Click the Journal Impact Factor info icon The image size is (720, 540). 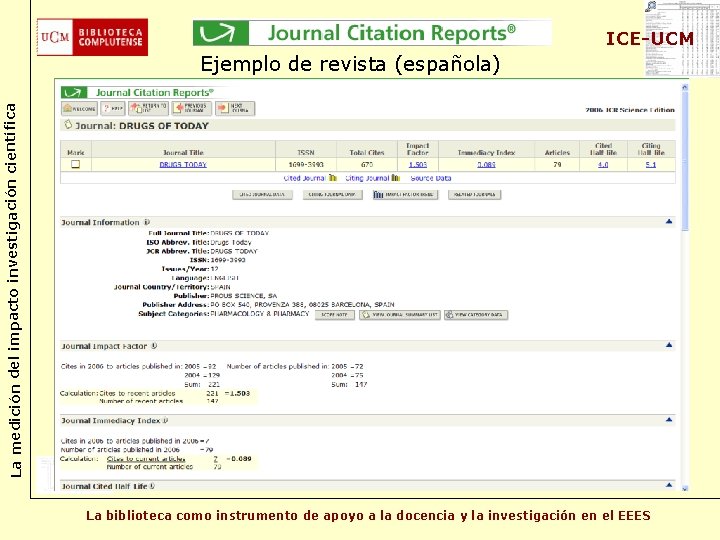click(154, 346)
